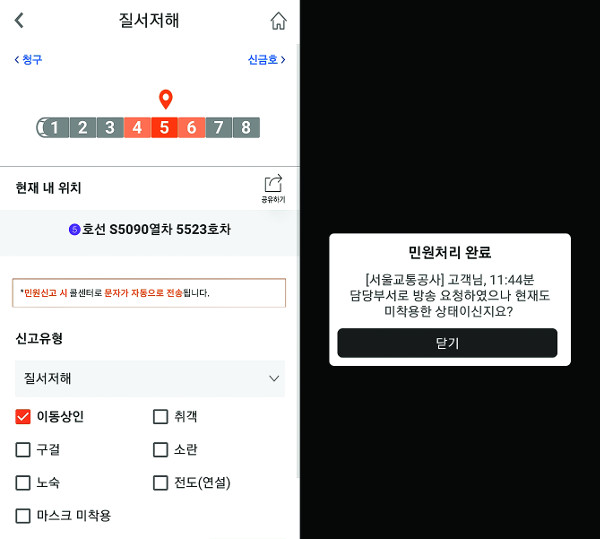
Task: Uncheck the 이동상인 checkbox
Action: pyautogui.click(x=23, y=417)
